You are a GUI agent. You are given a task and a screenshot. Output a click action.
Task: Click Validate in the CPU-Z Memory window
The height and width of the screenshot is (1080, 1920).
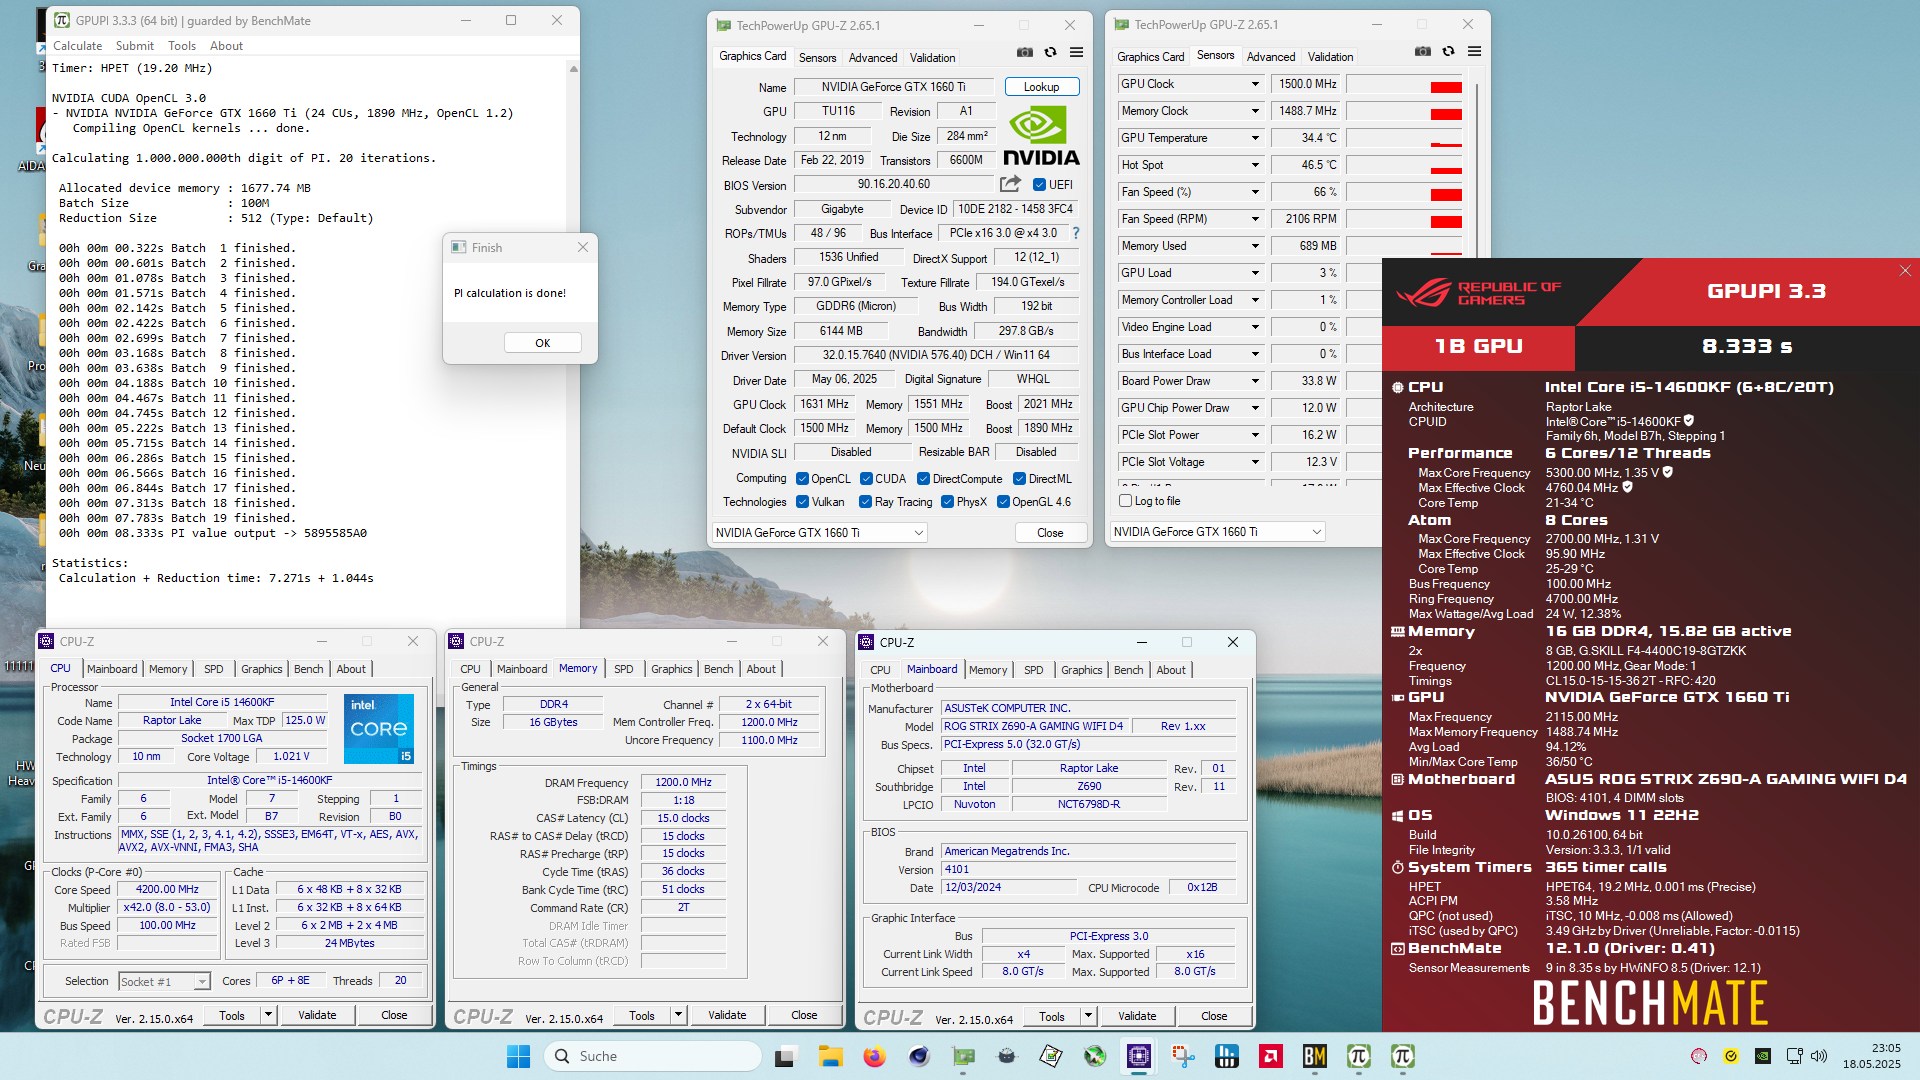pyautogui.click(x=727, y=1015)
